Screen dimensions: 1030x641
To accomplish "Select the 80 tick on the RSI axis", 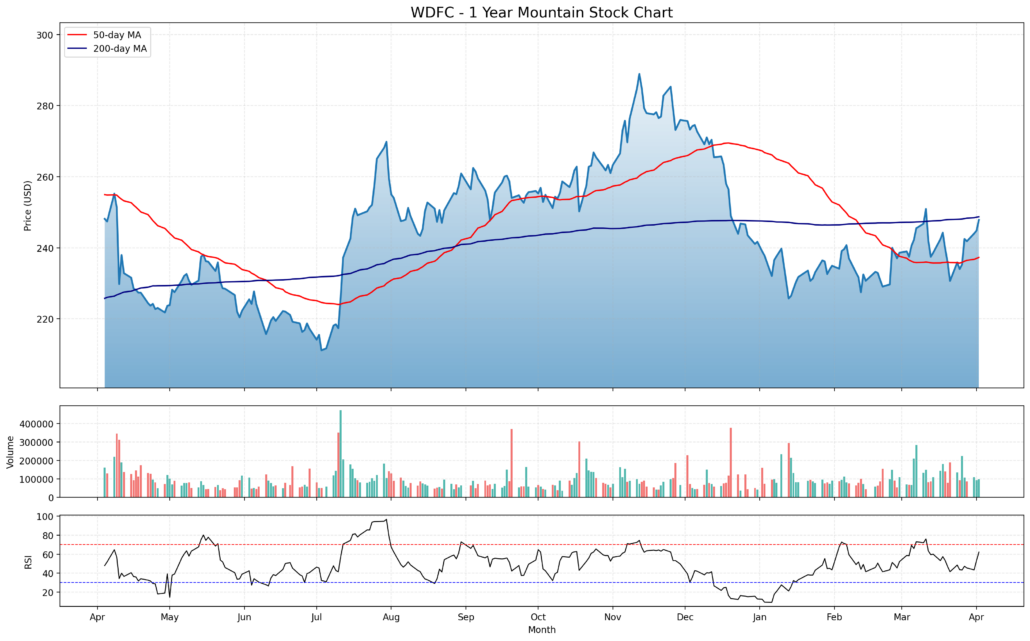I will 47,536.
